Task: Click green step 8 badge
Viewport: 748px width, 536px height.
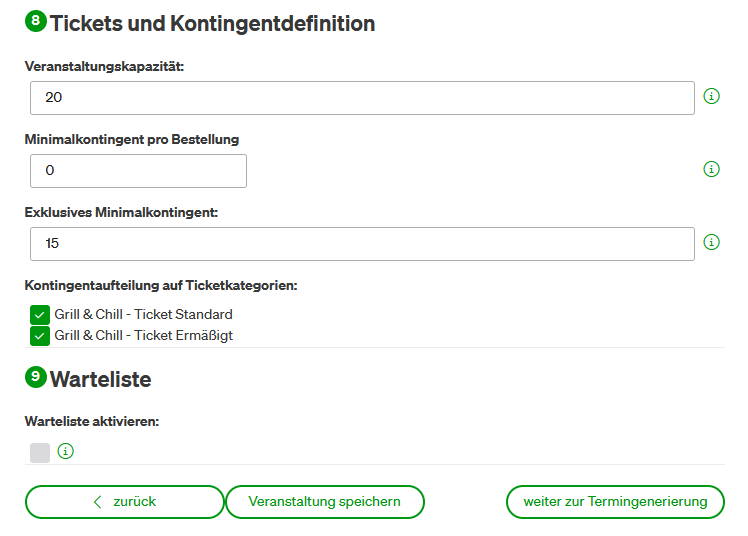Action: coord(36,21)
